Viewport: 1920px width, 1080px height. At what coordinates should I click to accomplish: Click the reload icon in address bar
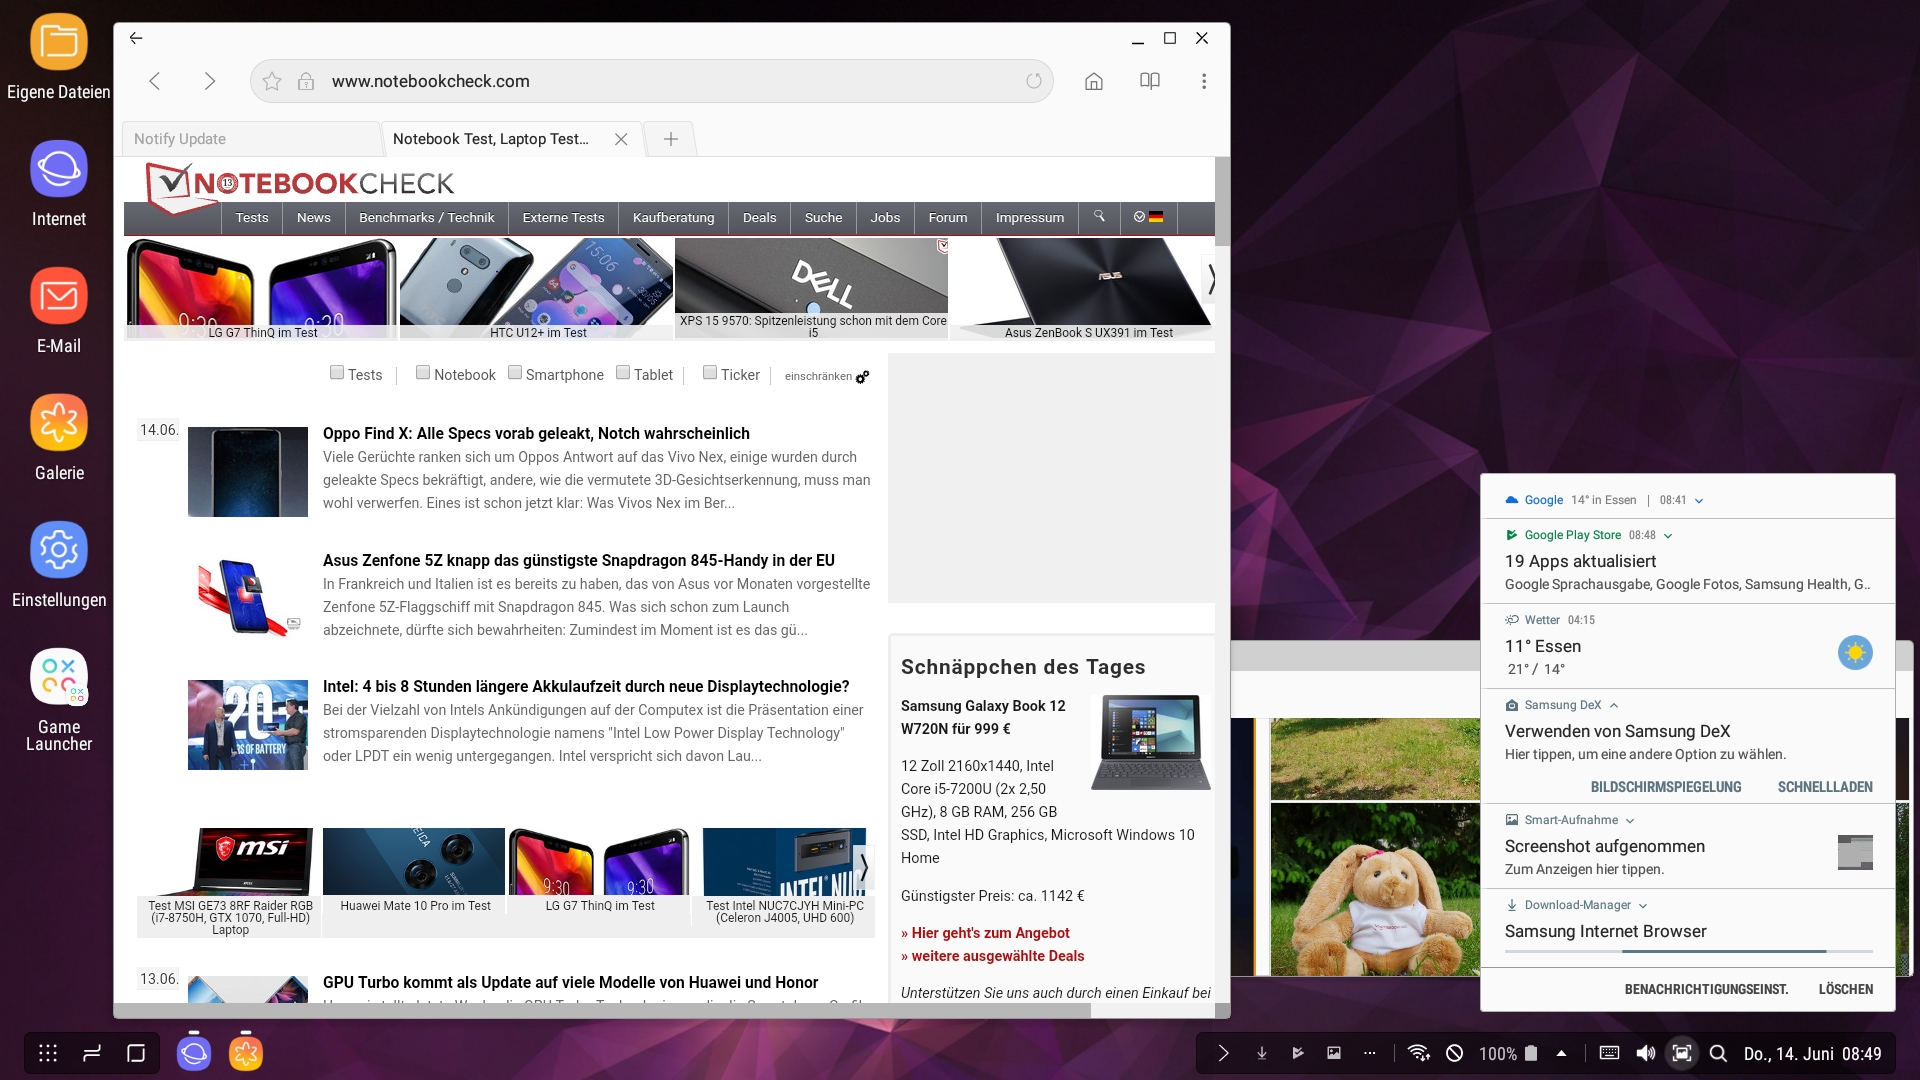tap(1034, 82)
